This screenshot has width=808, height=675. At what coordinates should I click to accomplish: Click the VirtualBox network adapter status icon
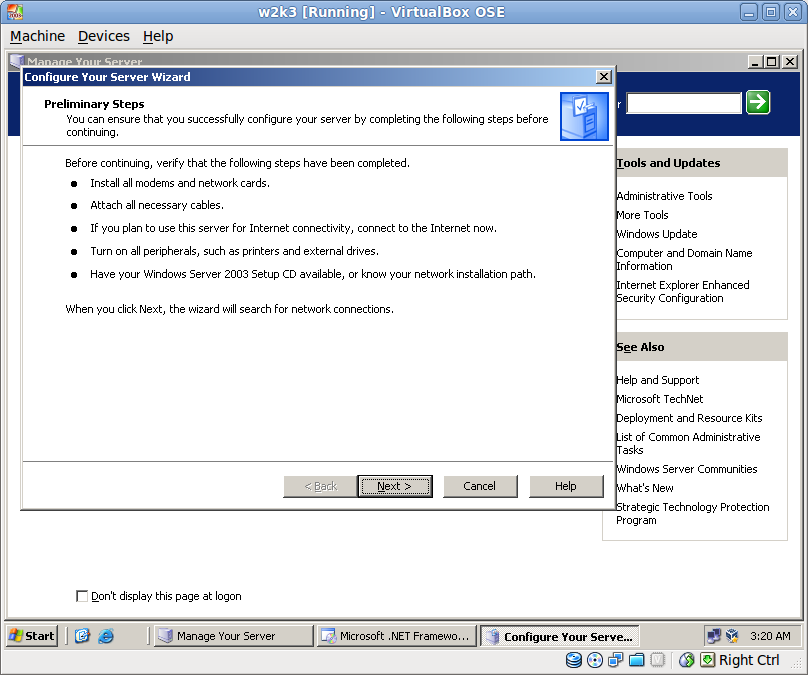(x=615, y=660)
